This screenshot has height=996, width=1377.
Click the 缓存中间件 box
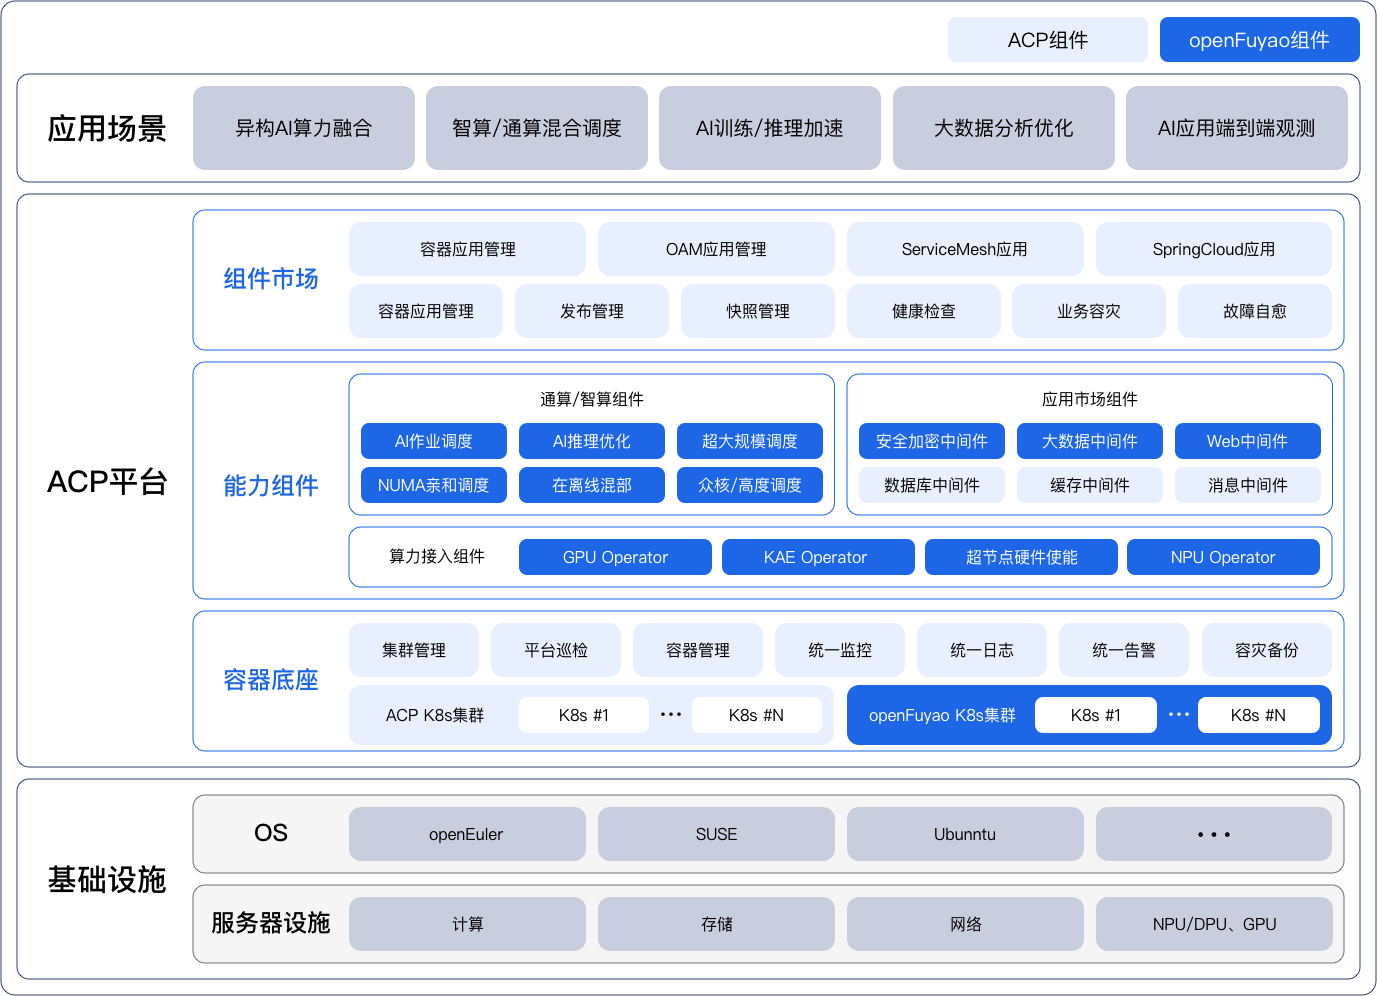1089,485
